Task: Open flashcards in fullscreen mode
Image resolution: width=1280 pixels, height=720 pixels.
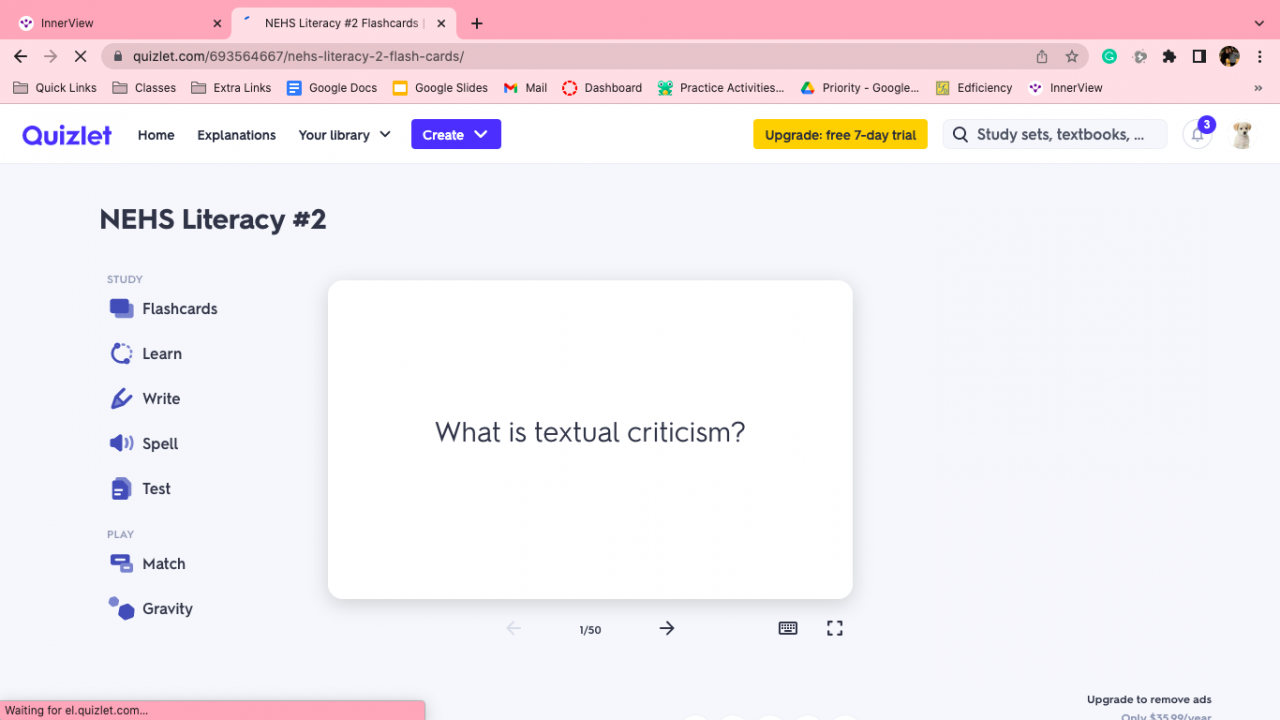Action: coord(835,628)
